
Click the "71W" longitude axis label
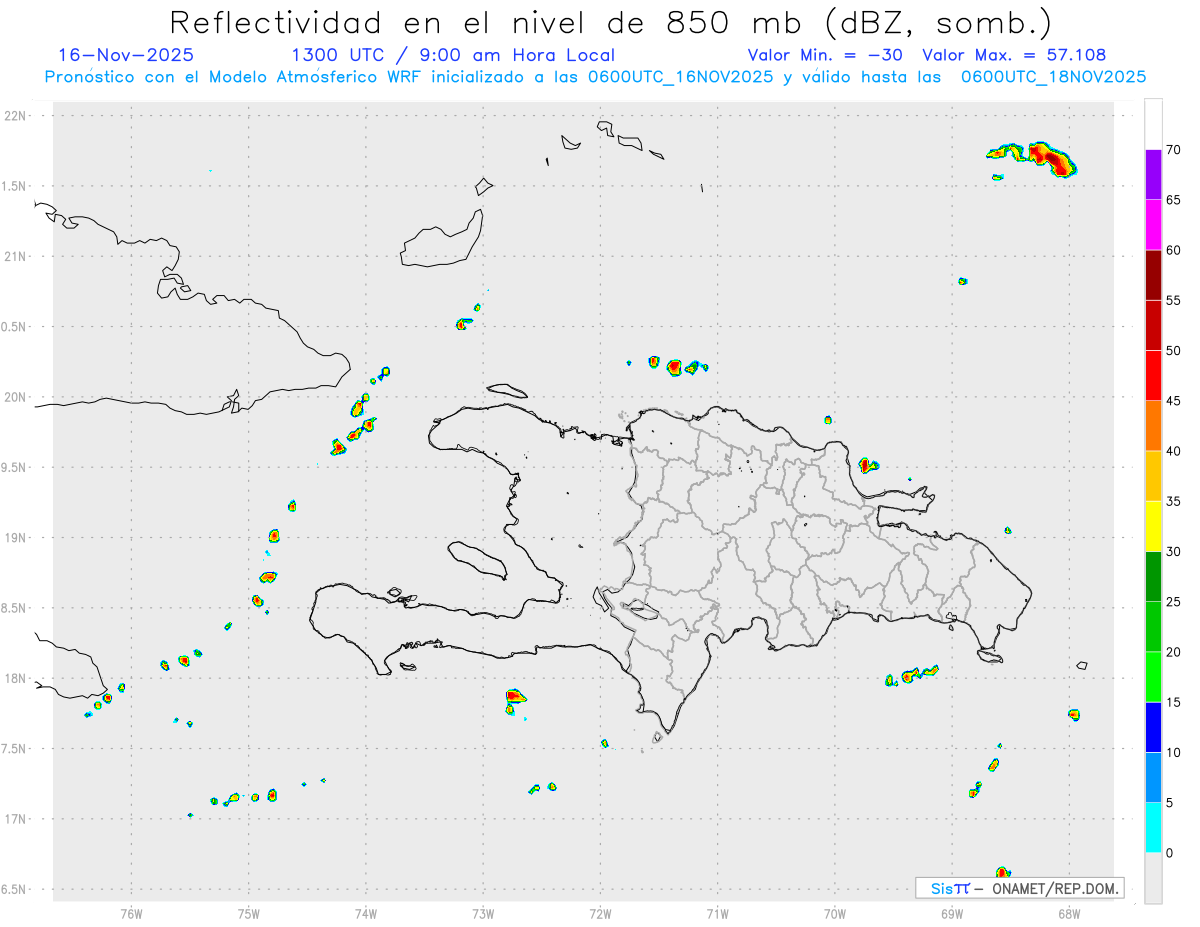point(717,913)
